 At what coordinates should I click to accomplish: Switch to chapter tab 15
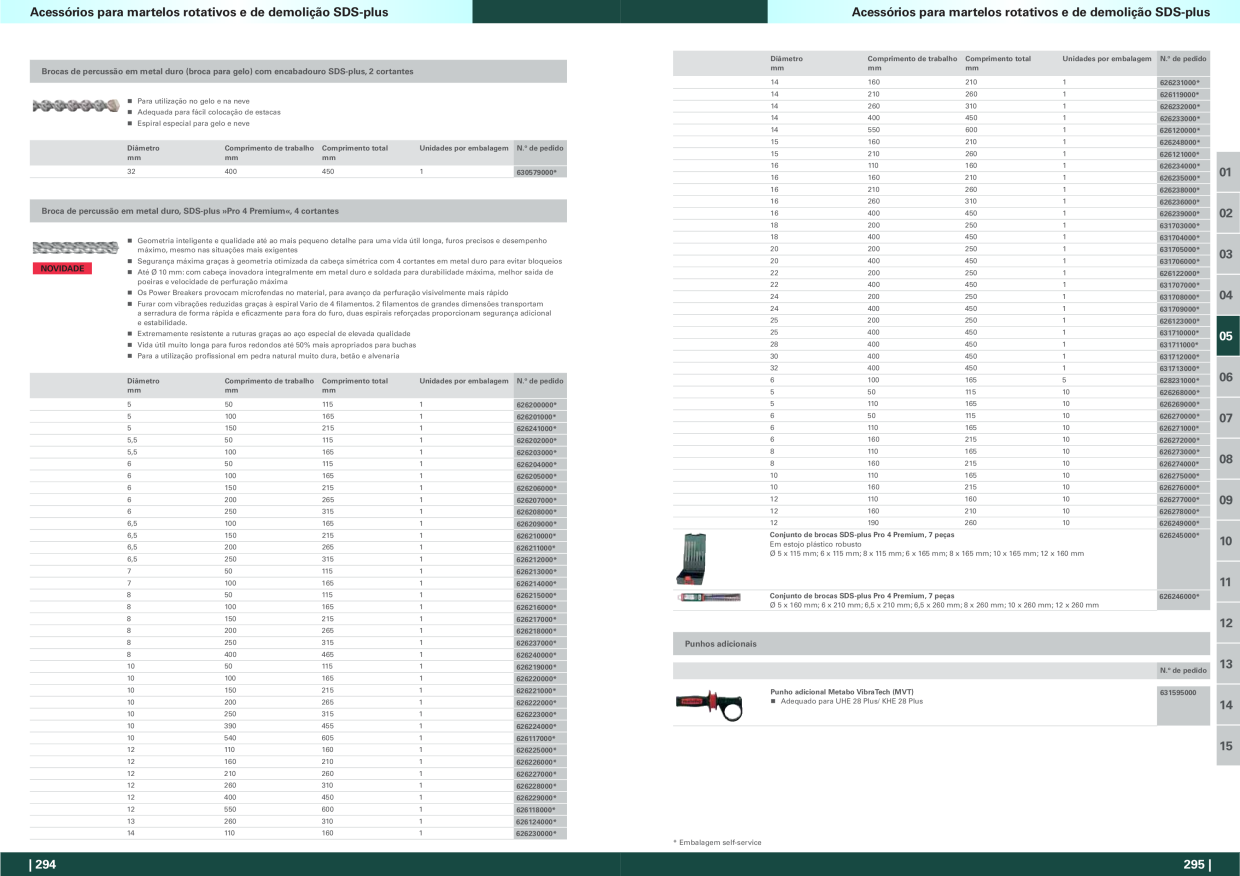(1227, 746)
